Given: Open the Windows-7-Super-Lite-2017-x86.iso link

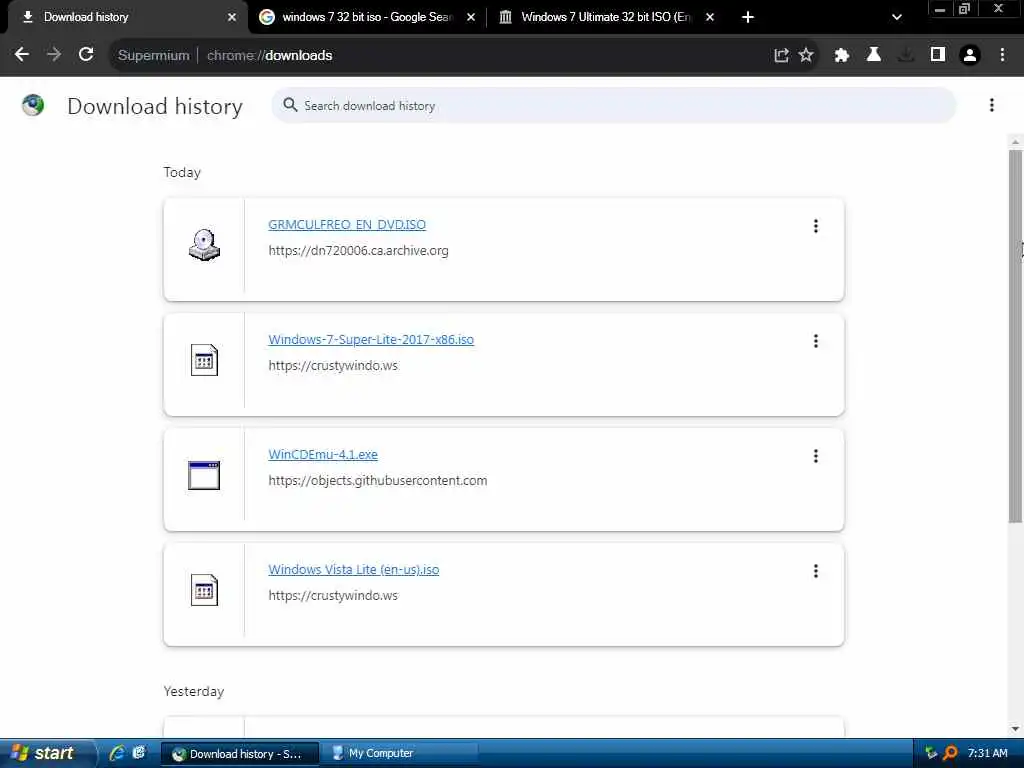Looking at the screenshot, I should click(371, 340).
